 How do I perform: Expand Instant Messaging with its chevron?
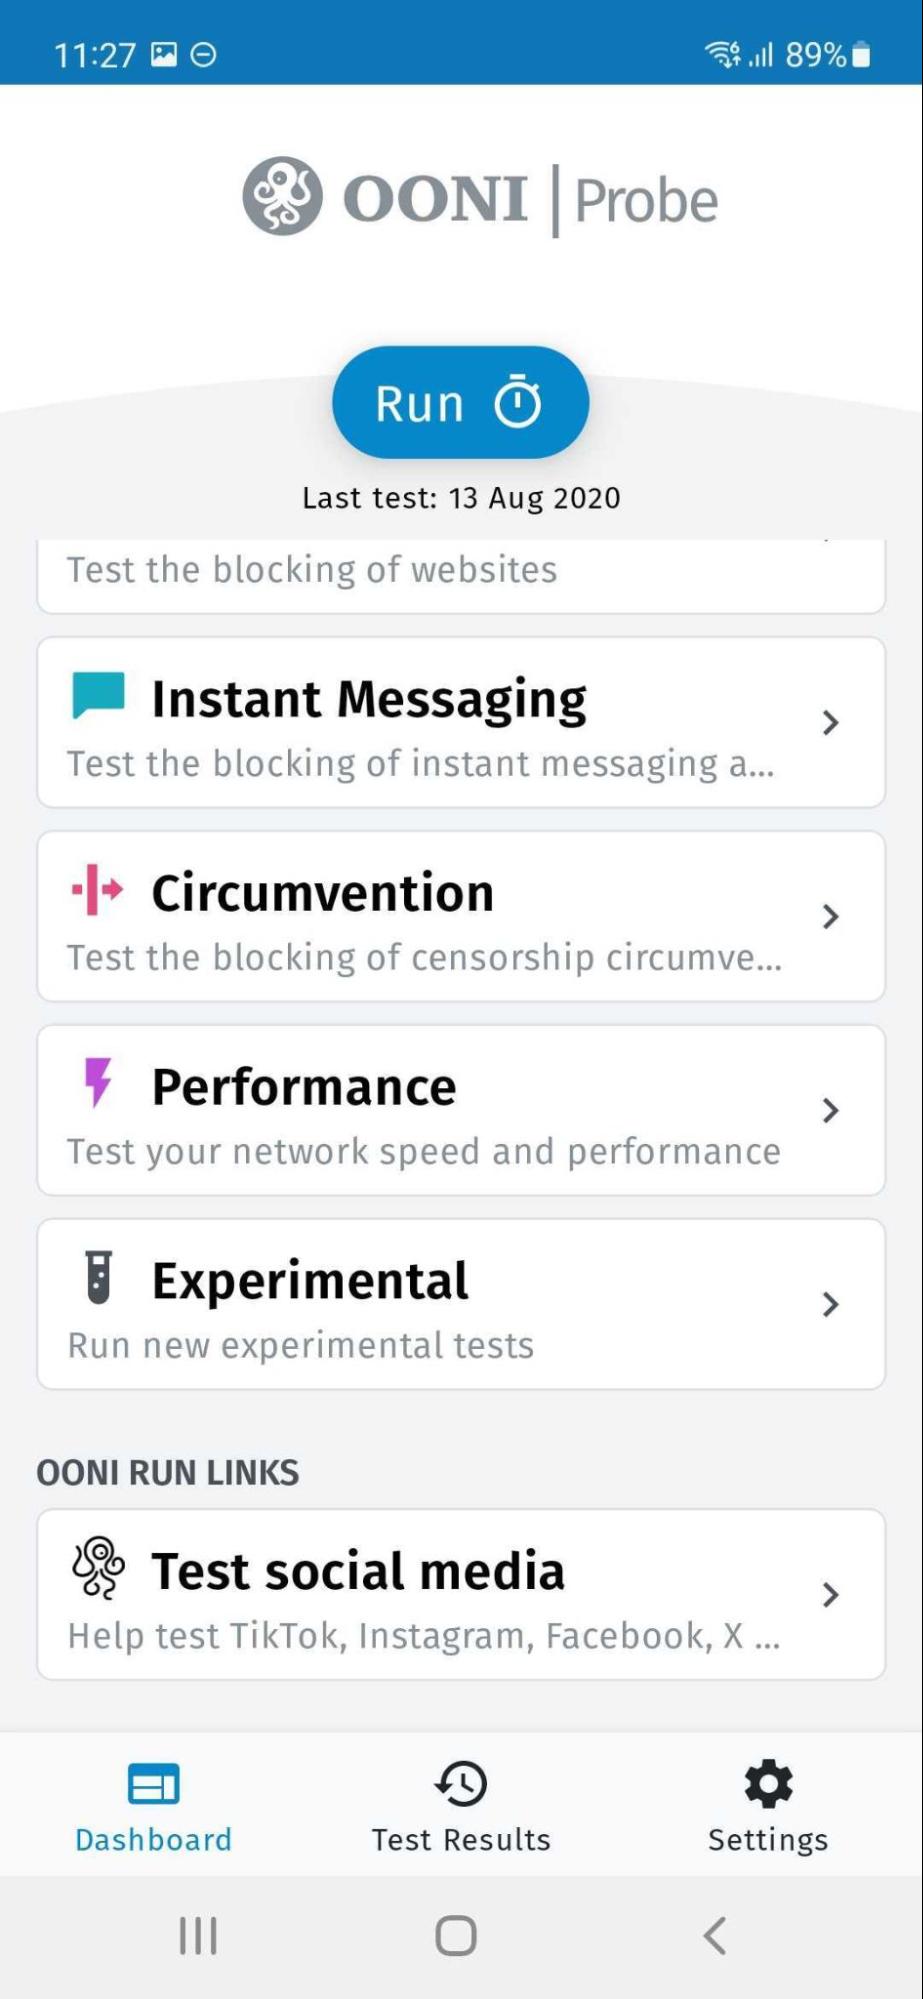coord(830,723)
